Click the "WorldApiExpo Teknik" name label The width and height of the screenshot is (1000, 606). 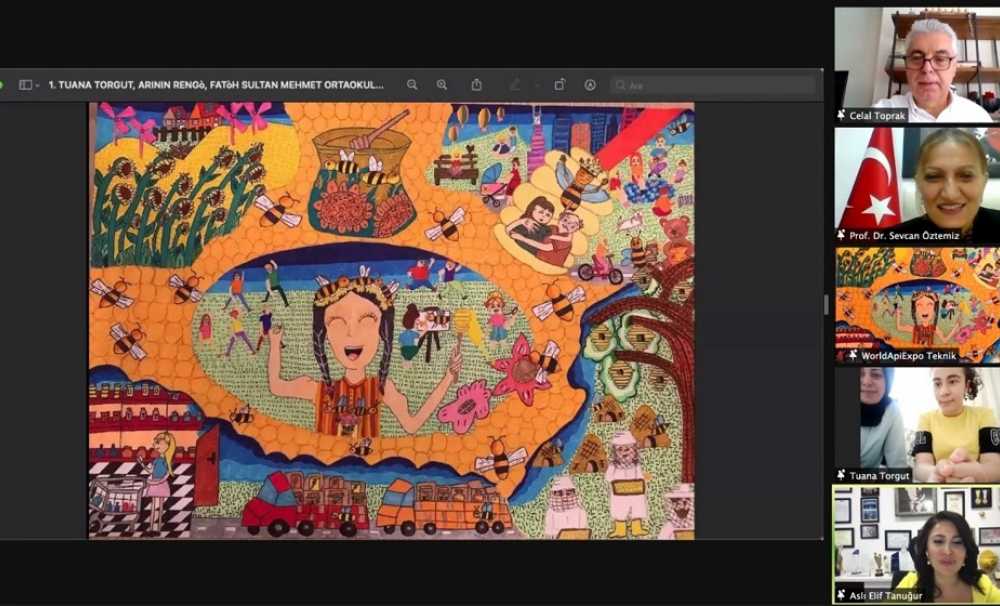click(908, 356)
